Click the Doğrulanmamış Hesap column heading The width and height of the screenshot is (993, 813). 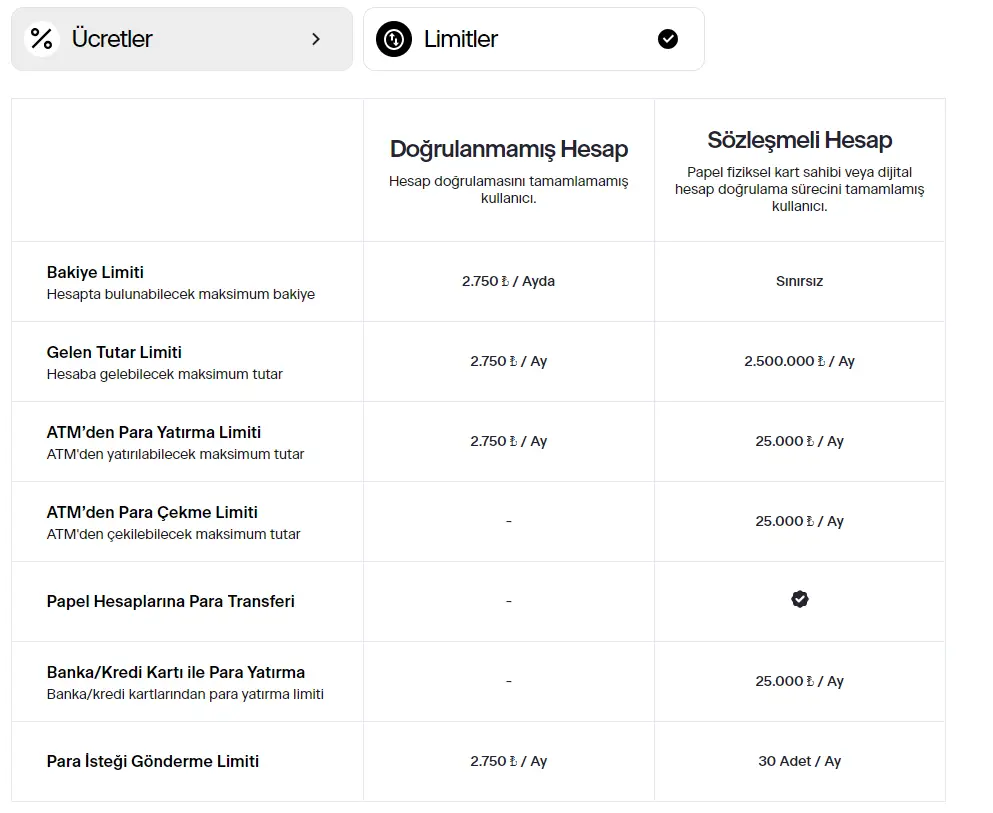(x=508, y=149)
